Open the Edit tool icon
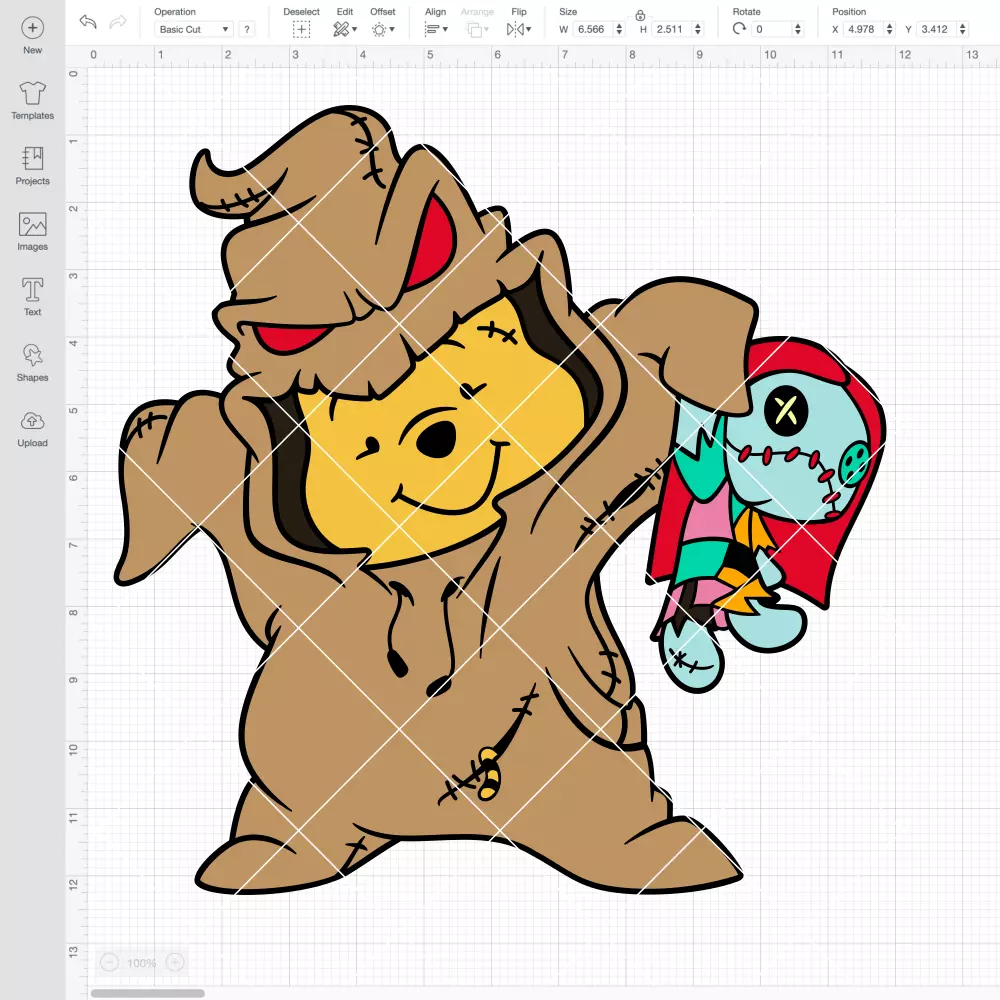 [x=341, y=29]
